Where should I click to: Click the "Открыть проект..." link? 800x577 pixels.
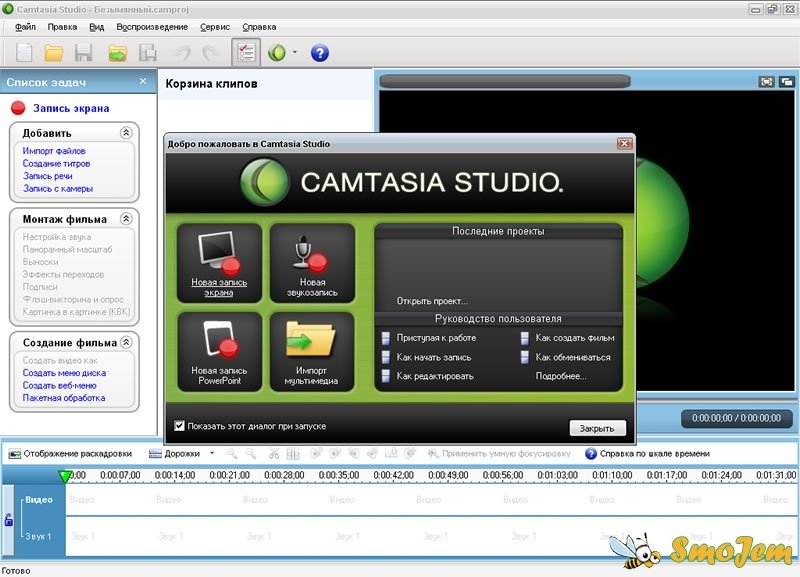pyautogui.click(x=432, y=300)
